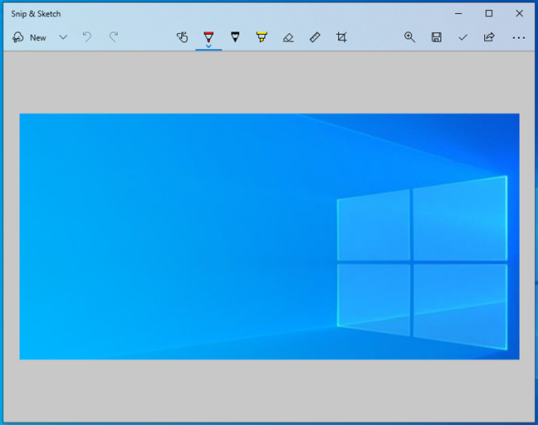Close the Snip & Sketch window
The width and height of the screenshot is (538, 425).
519,13
